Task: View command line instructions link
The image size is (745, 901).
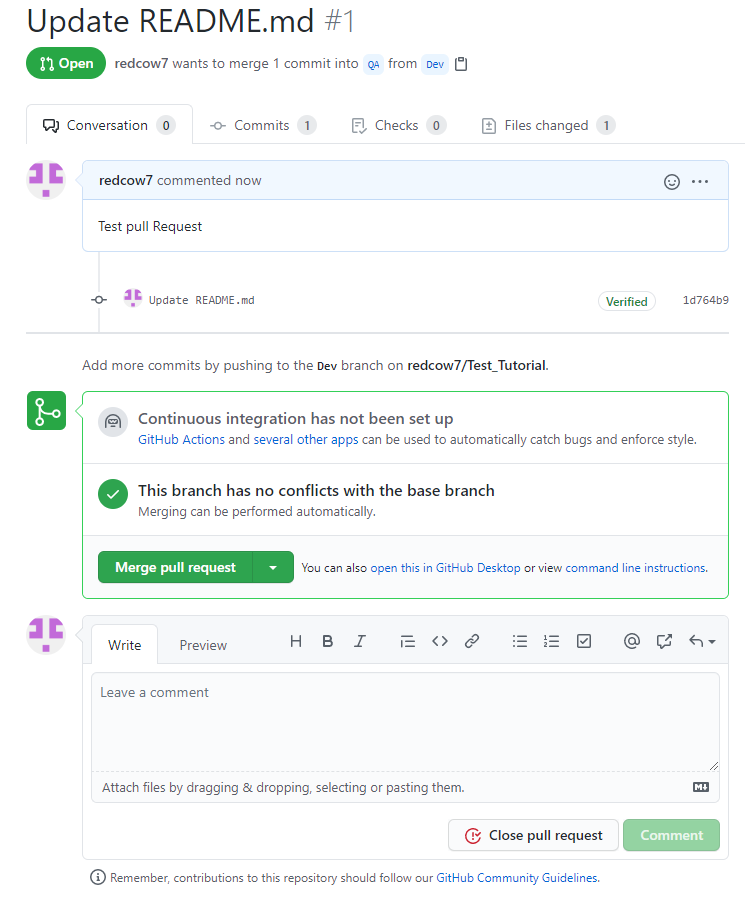Action: pyautogui.click(x=635, y=568)
